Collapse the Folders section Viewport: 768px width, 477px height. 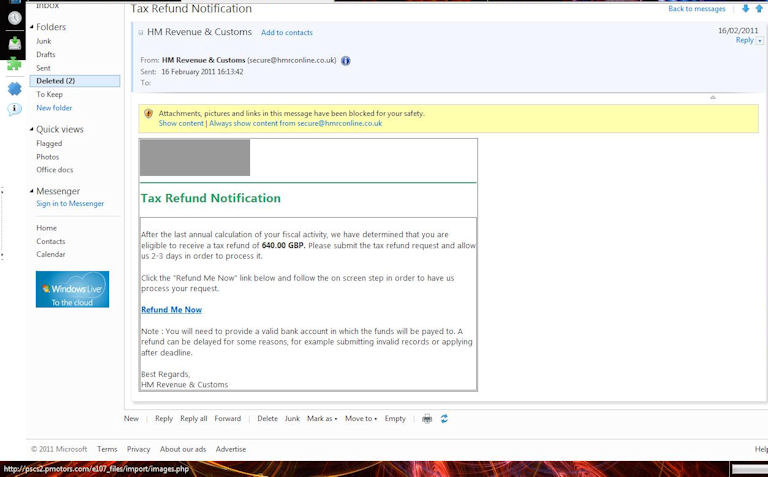tap(31, 27)
